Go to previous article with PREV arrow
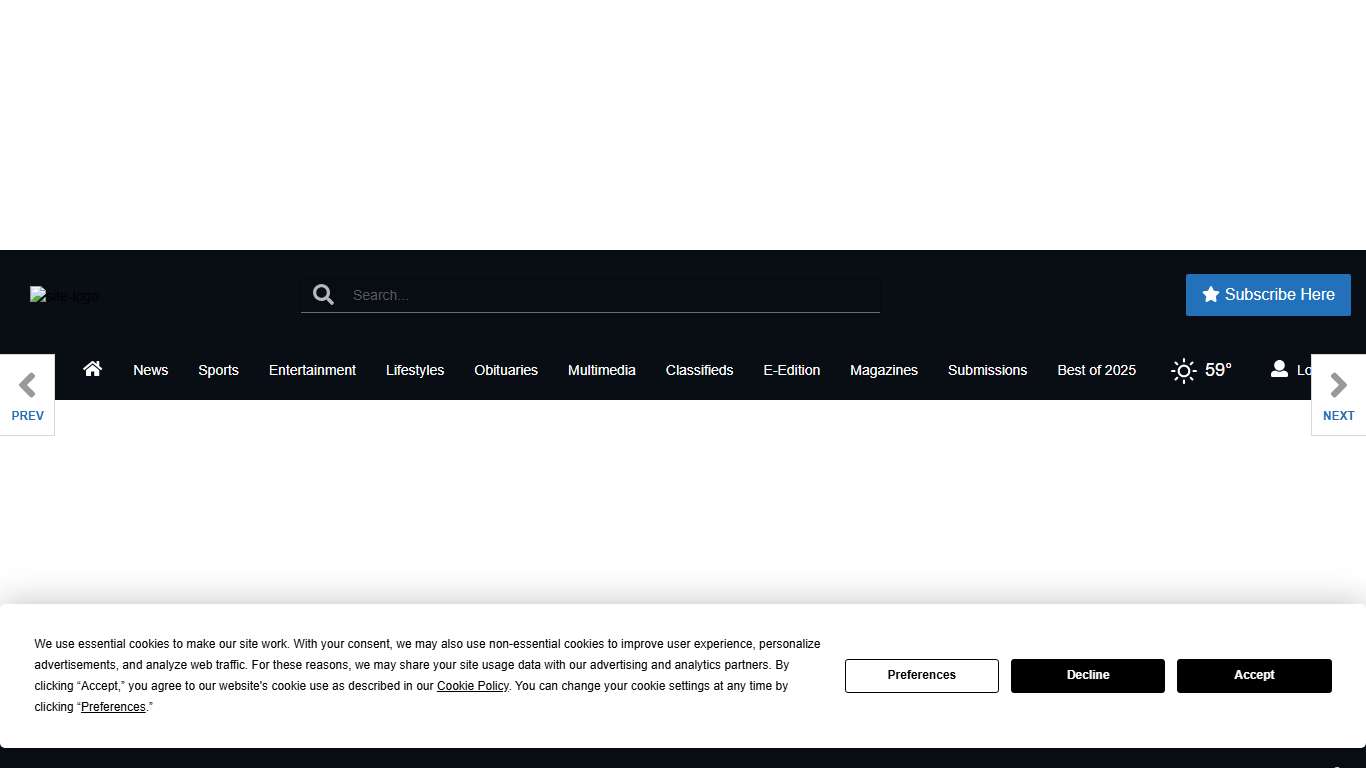The height and width of the screenshot is (768, 1366). 27,395
